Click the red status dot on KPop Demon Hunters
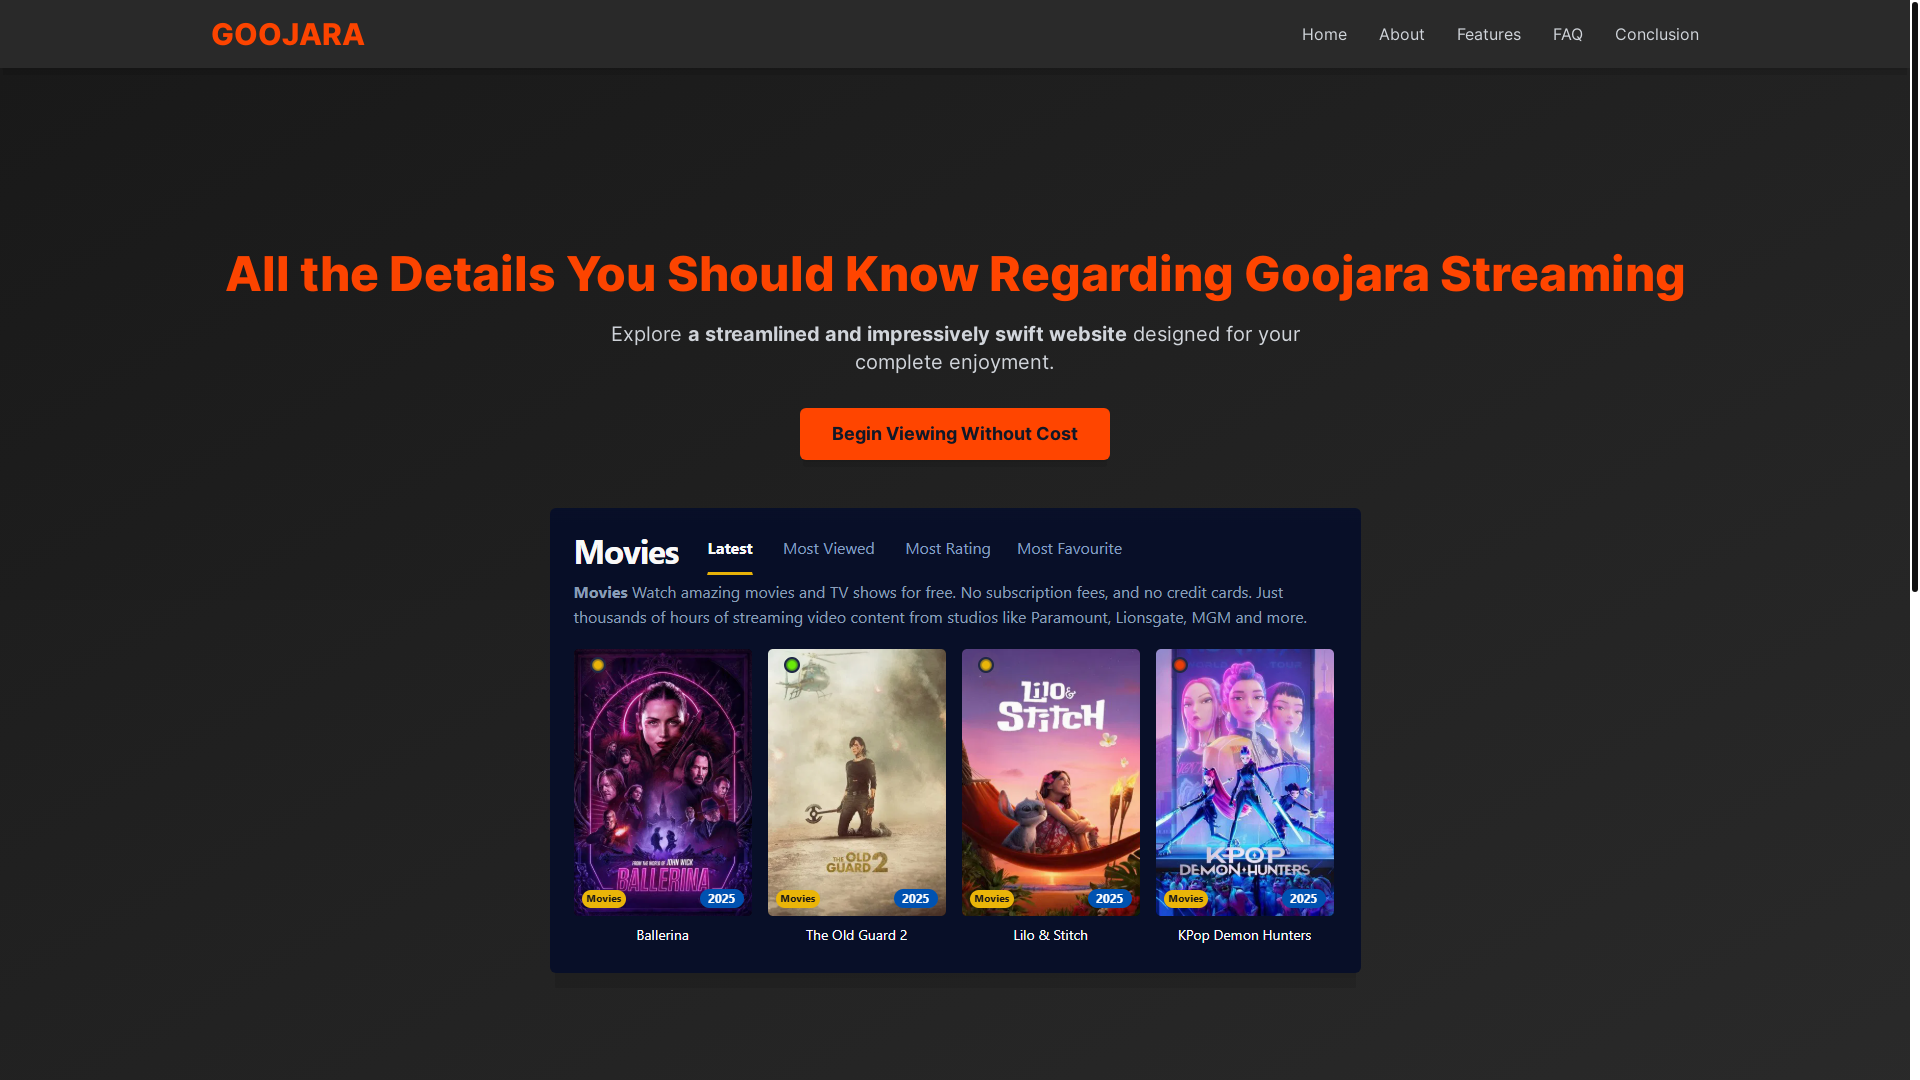Screen dimensions: 1920x1080 1180,665
